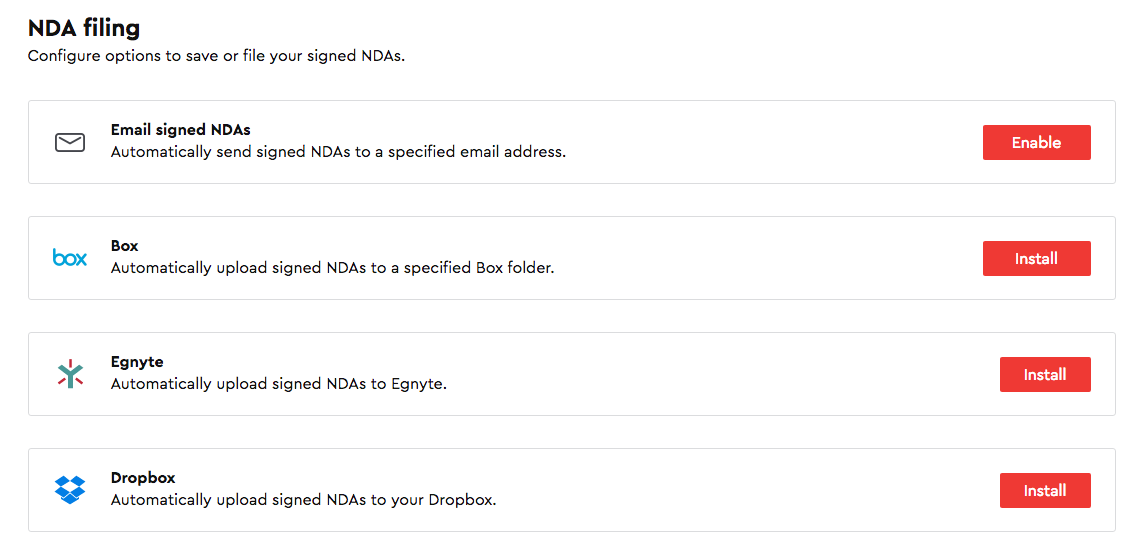Click empty space left of the Enable button
1139x557 pixels.
800,143
